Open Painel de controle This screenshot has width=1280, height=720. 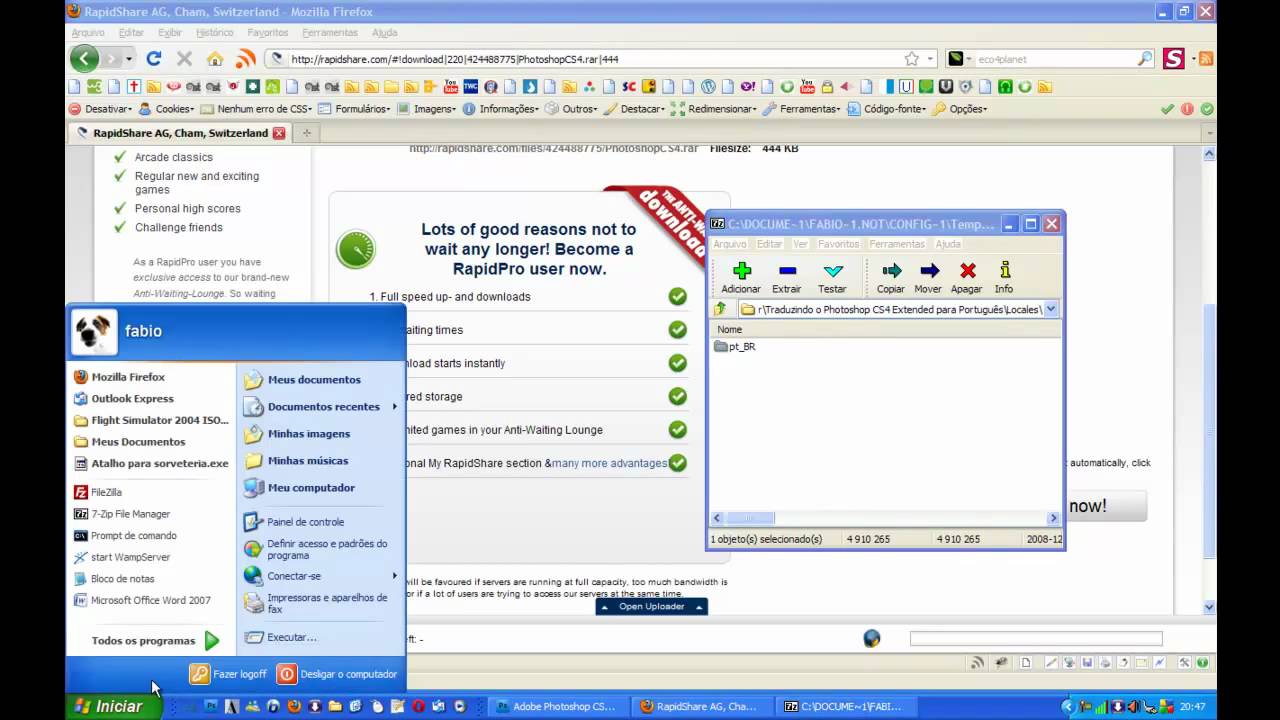pyautogui.click(x=294, y=522)
